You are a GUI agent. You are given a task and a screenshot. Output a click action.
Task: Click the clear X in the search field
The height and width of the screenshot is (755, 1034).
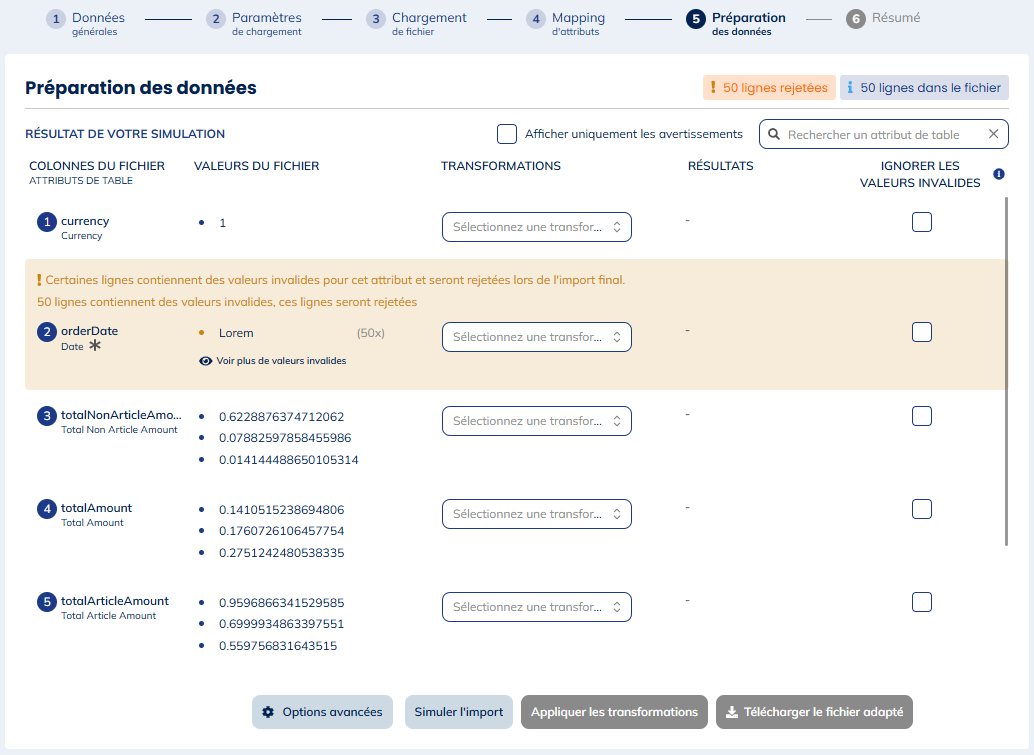[993, 134]
